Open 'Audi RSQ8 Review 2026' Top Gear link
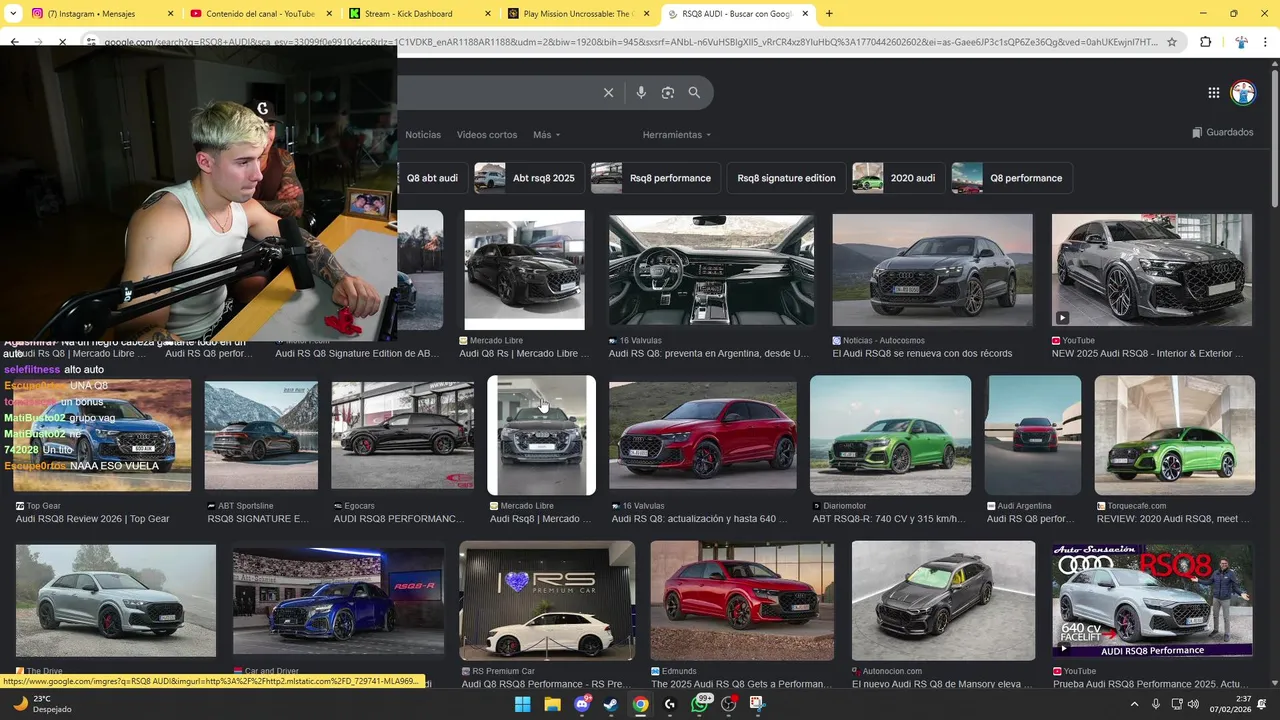Image resolution: width=1280 pixels, height=720 pixels. click(92, 519)
